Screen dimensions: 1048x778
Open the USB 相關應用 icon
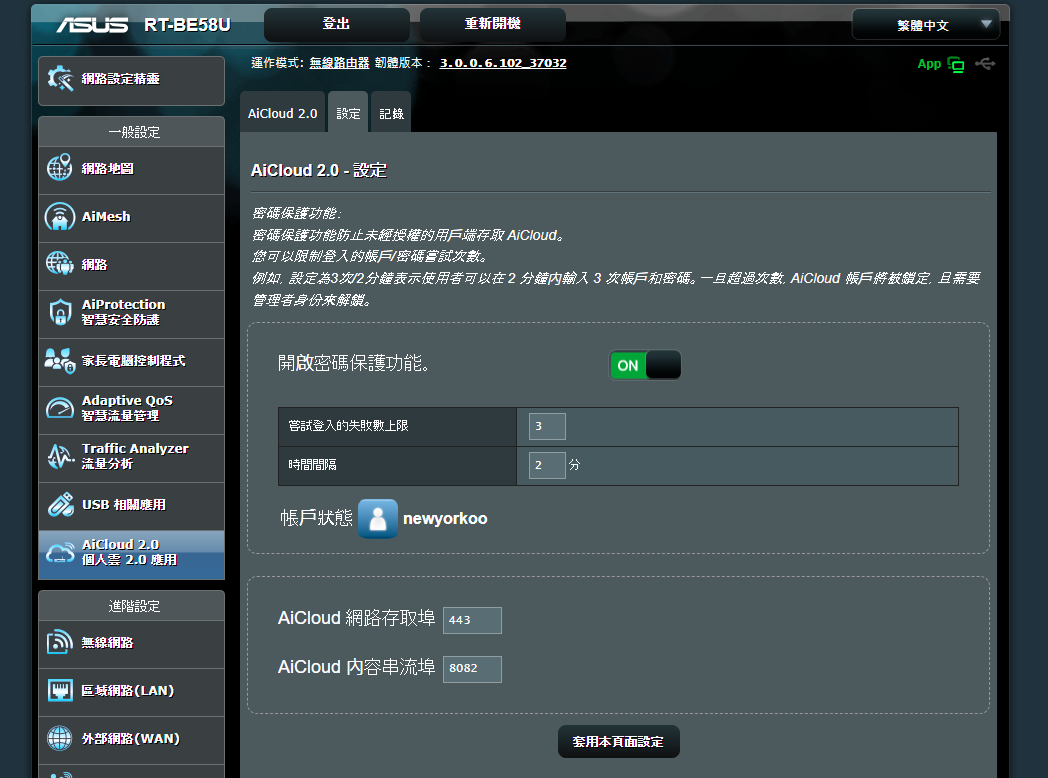pyautogui.click(x=59, y=505)
